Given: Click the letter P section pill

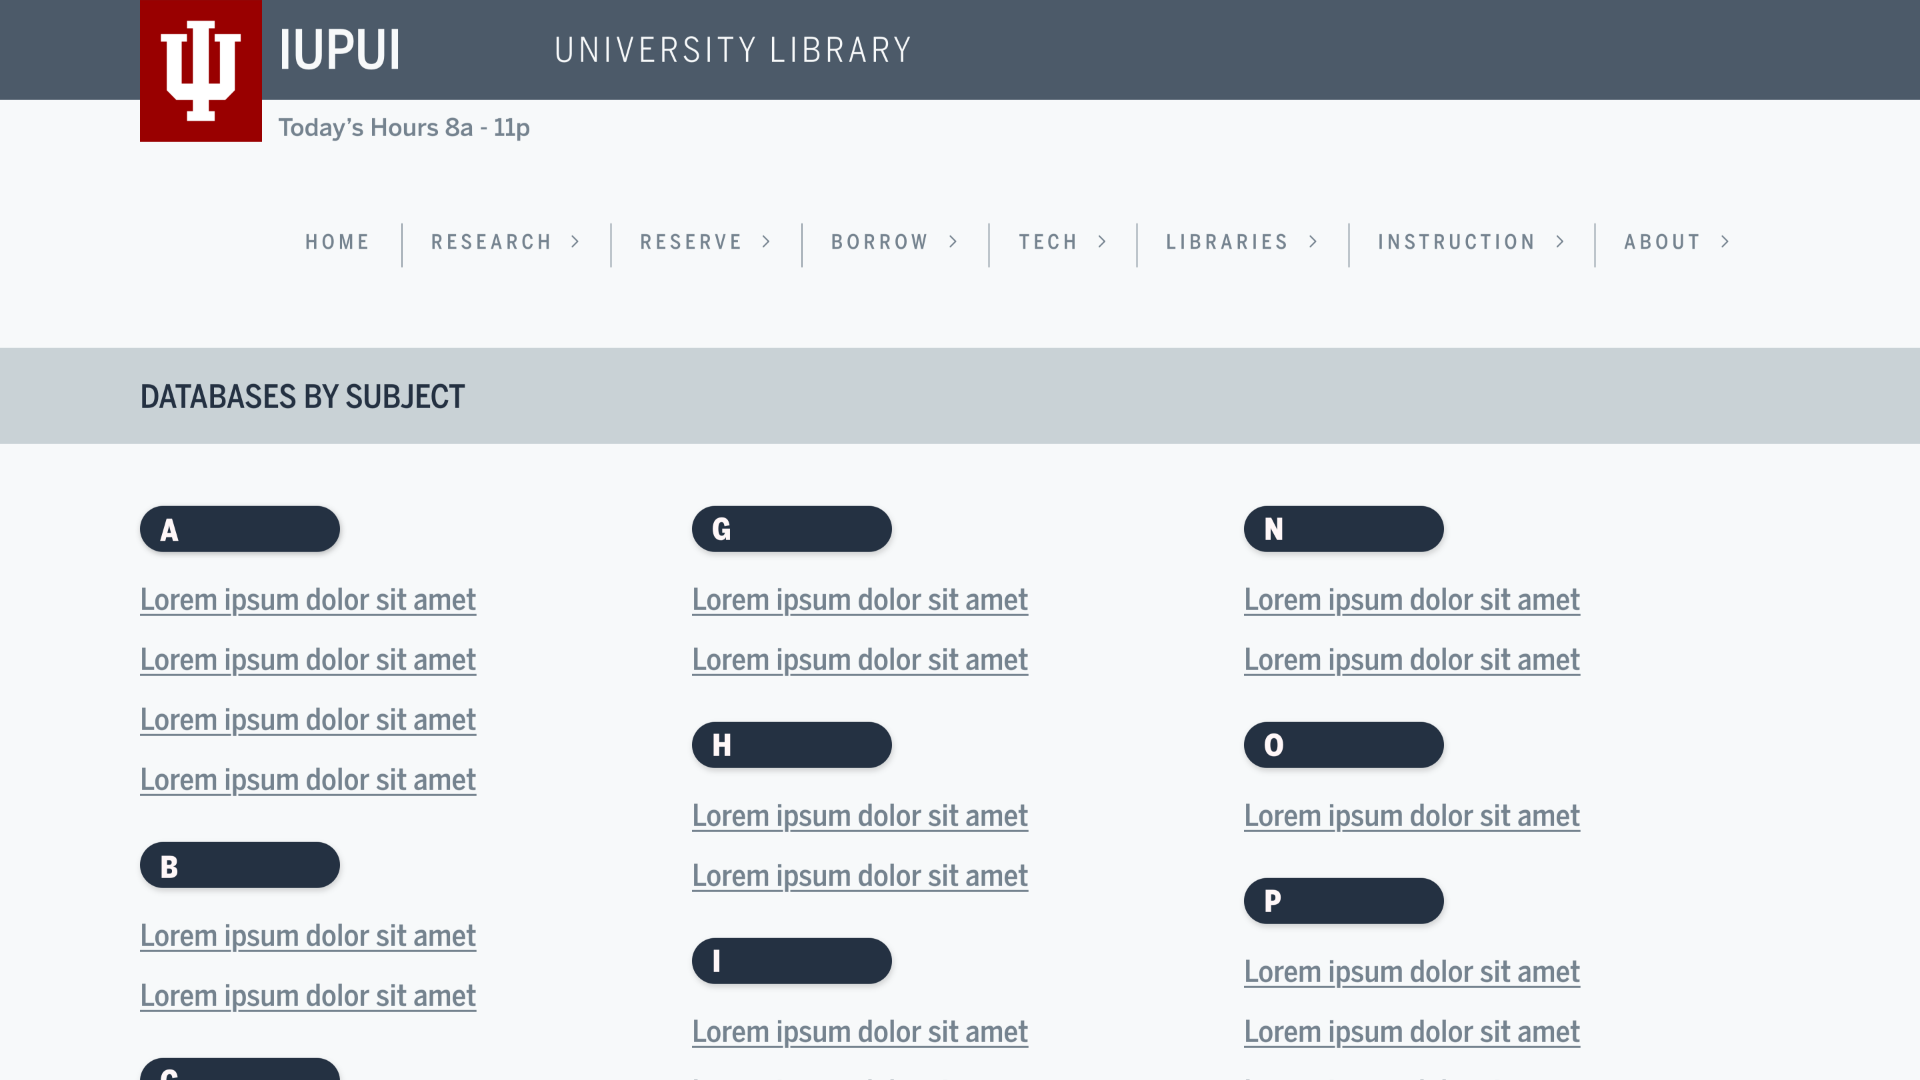Looking at the screenshot, I should [1344, 901].
